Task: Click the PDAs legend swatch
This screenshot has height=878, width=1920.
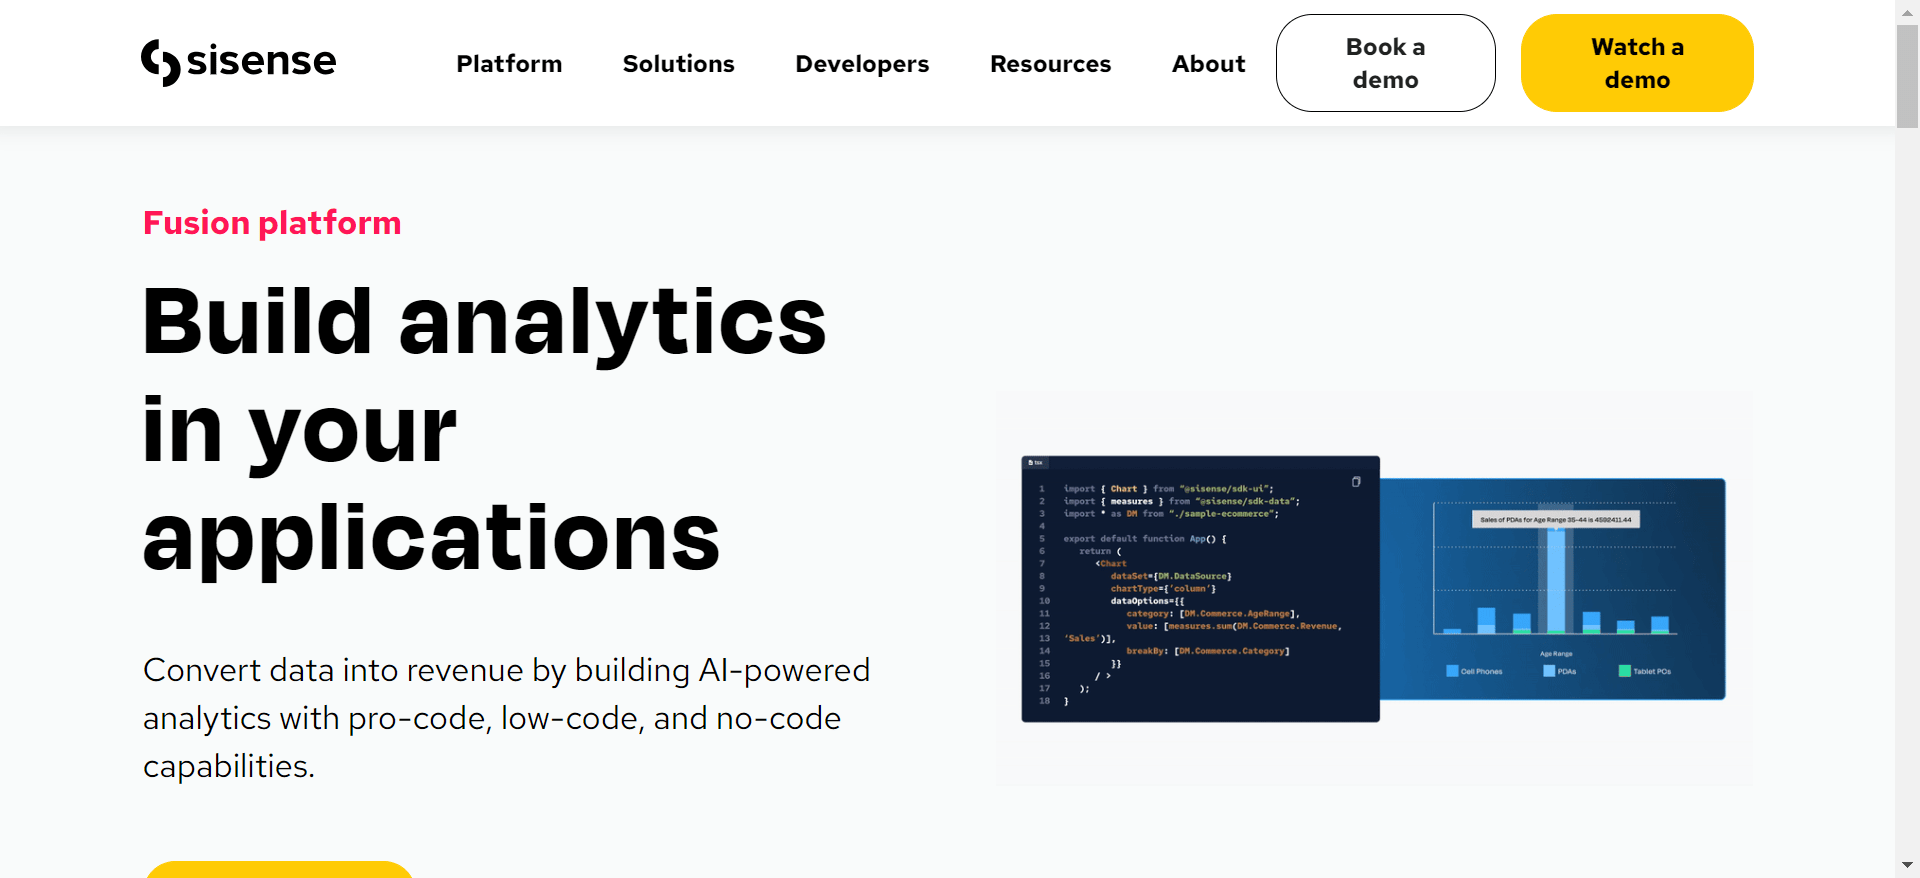Action: point(1549,671)
